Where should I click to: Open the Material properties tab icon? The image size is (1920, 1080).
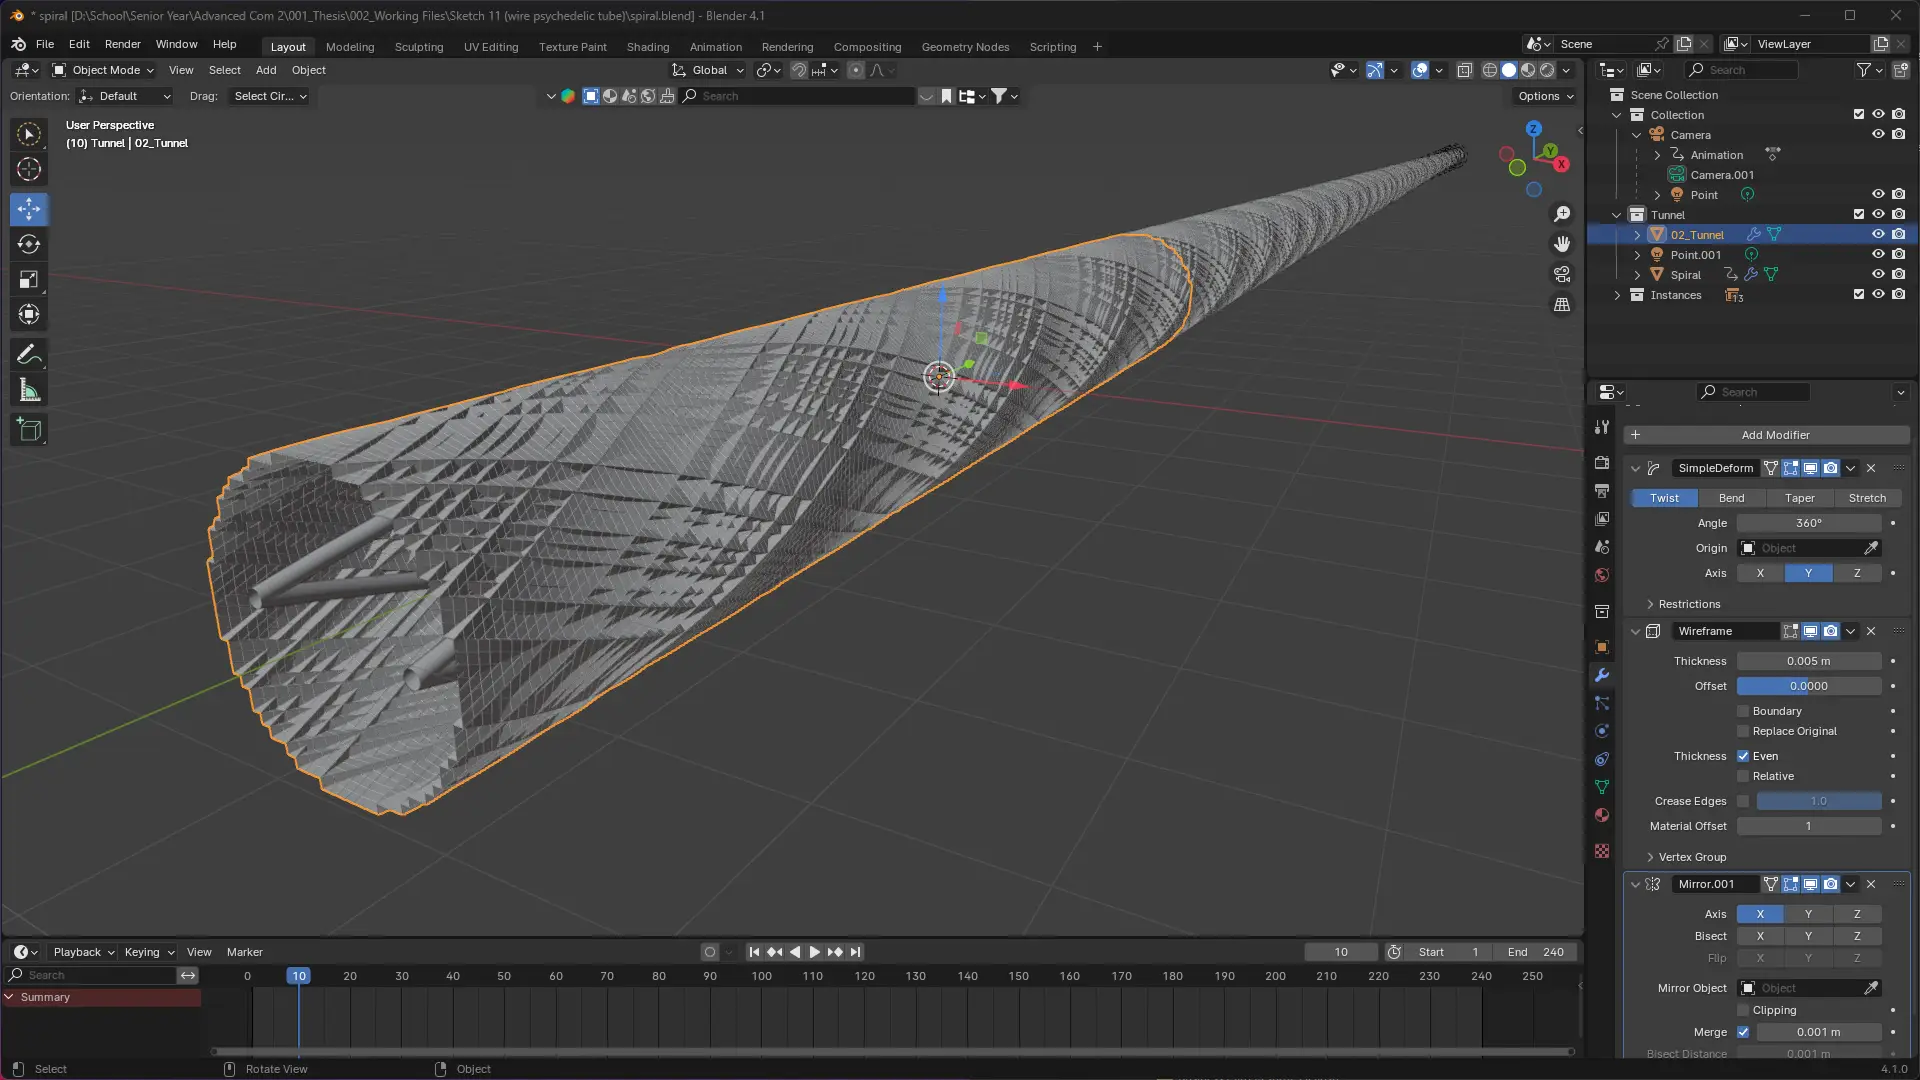pyautogui.click(x=1602, y=815)
